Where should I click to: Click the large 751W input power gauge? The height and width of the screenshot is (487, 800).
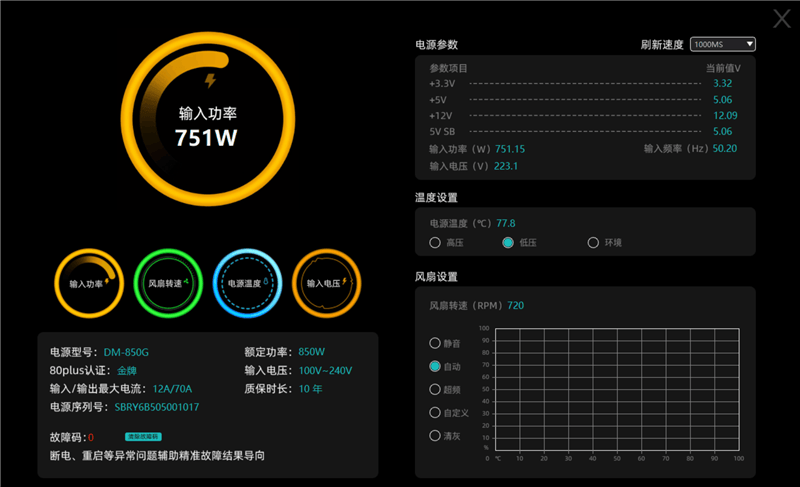tap(208, 119)
